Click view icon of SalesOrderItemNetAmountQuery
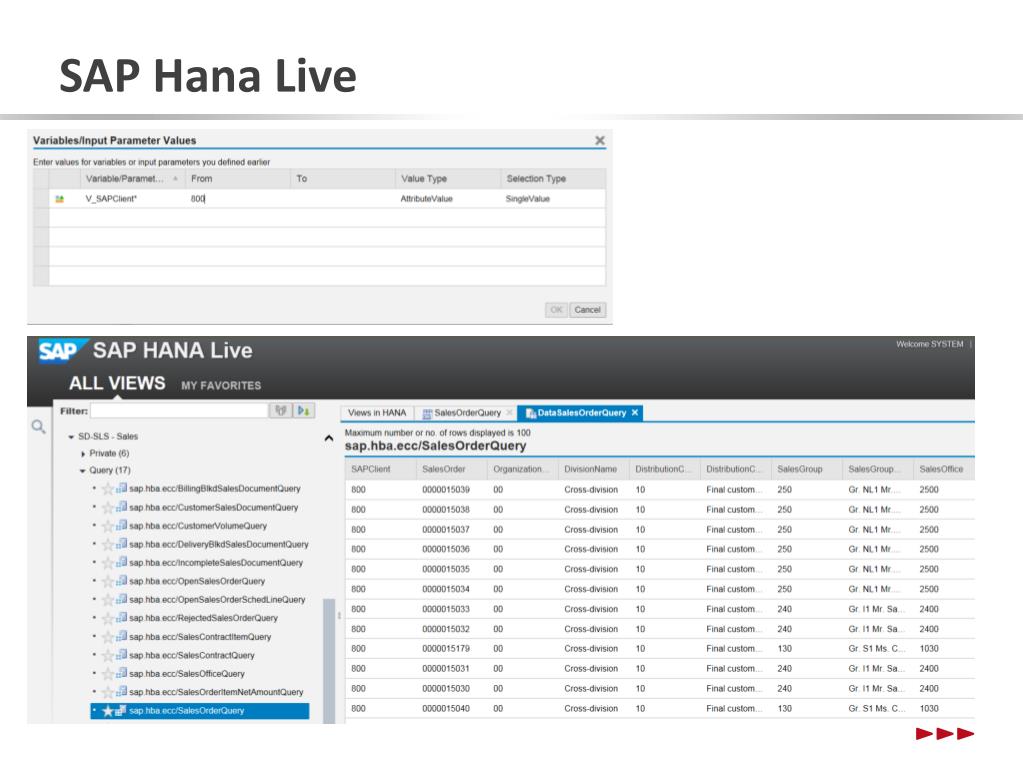Image resolution: width=1023 pixels, height=767 pixels. coord(121,691)
